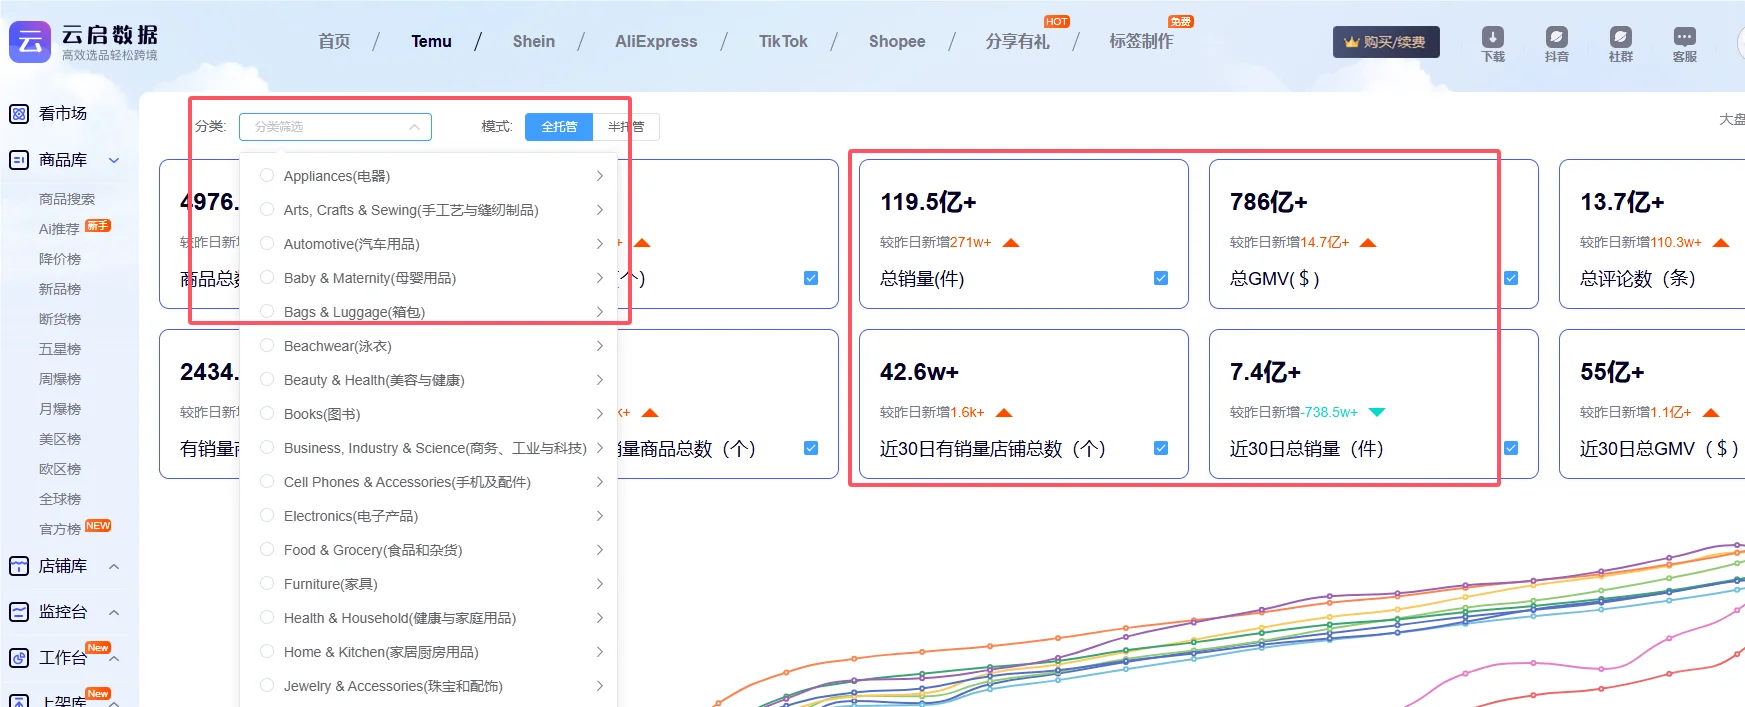Choose Home & Kitchen(家居厨房用品) item

pyautogui.click(x=428, y=652)
